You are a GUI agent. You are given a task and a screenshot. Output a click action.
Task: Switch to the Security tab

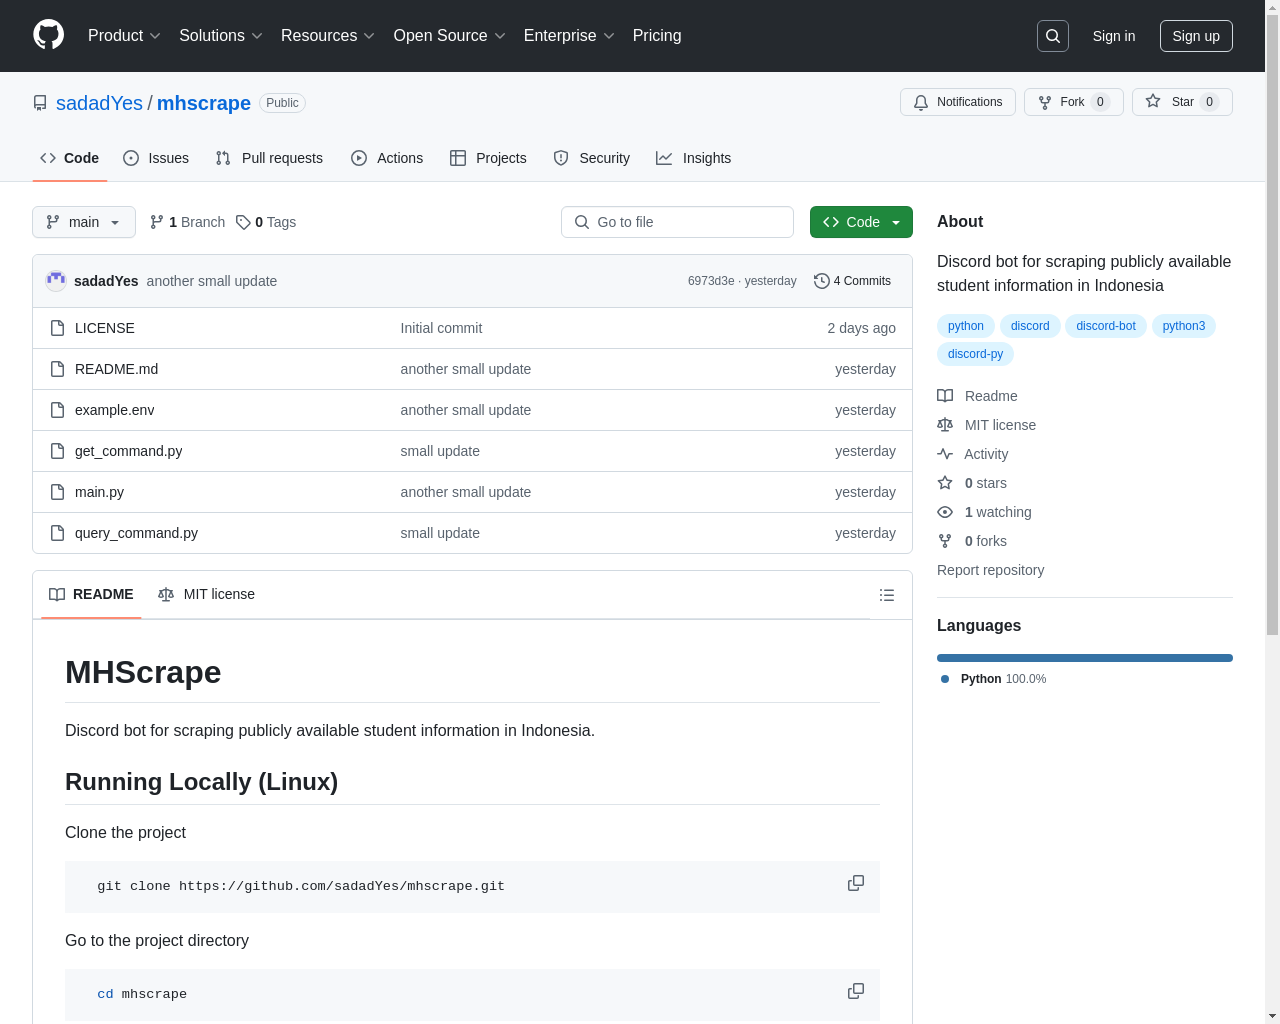(592, 158)
